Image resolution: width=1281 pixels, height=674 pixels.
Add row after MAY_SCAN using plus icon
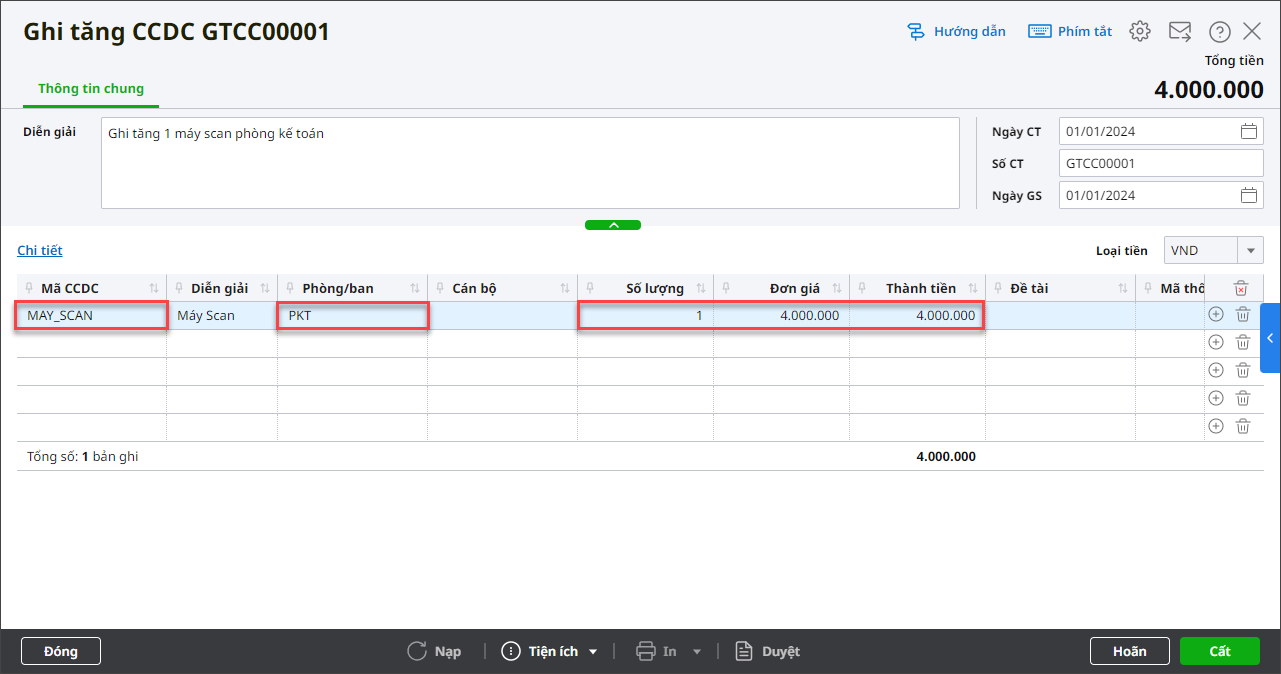1216,314
